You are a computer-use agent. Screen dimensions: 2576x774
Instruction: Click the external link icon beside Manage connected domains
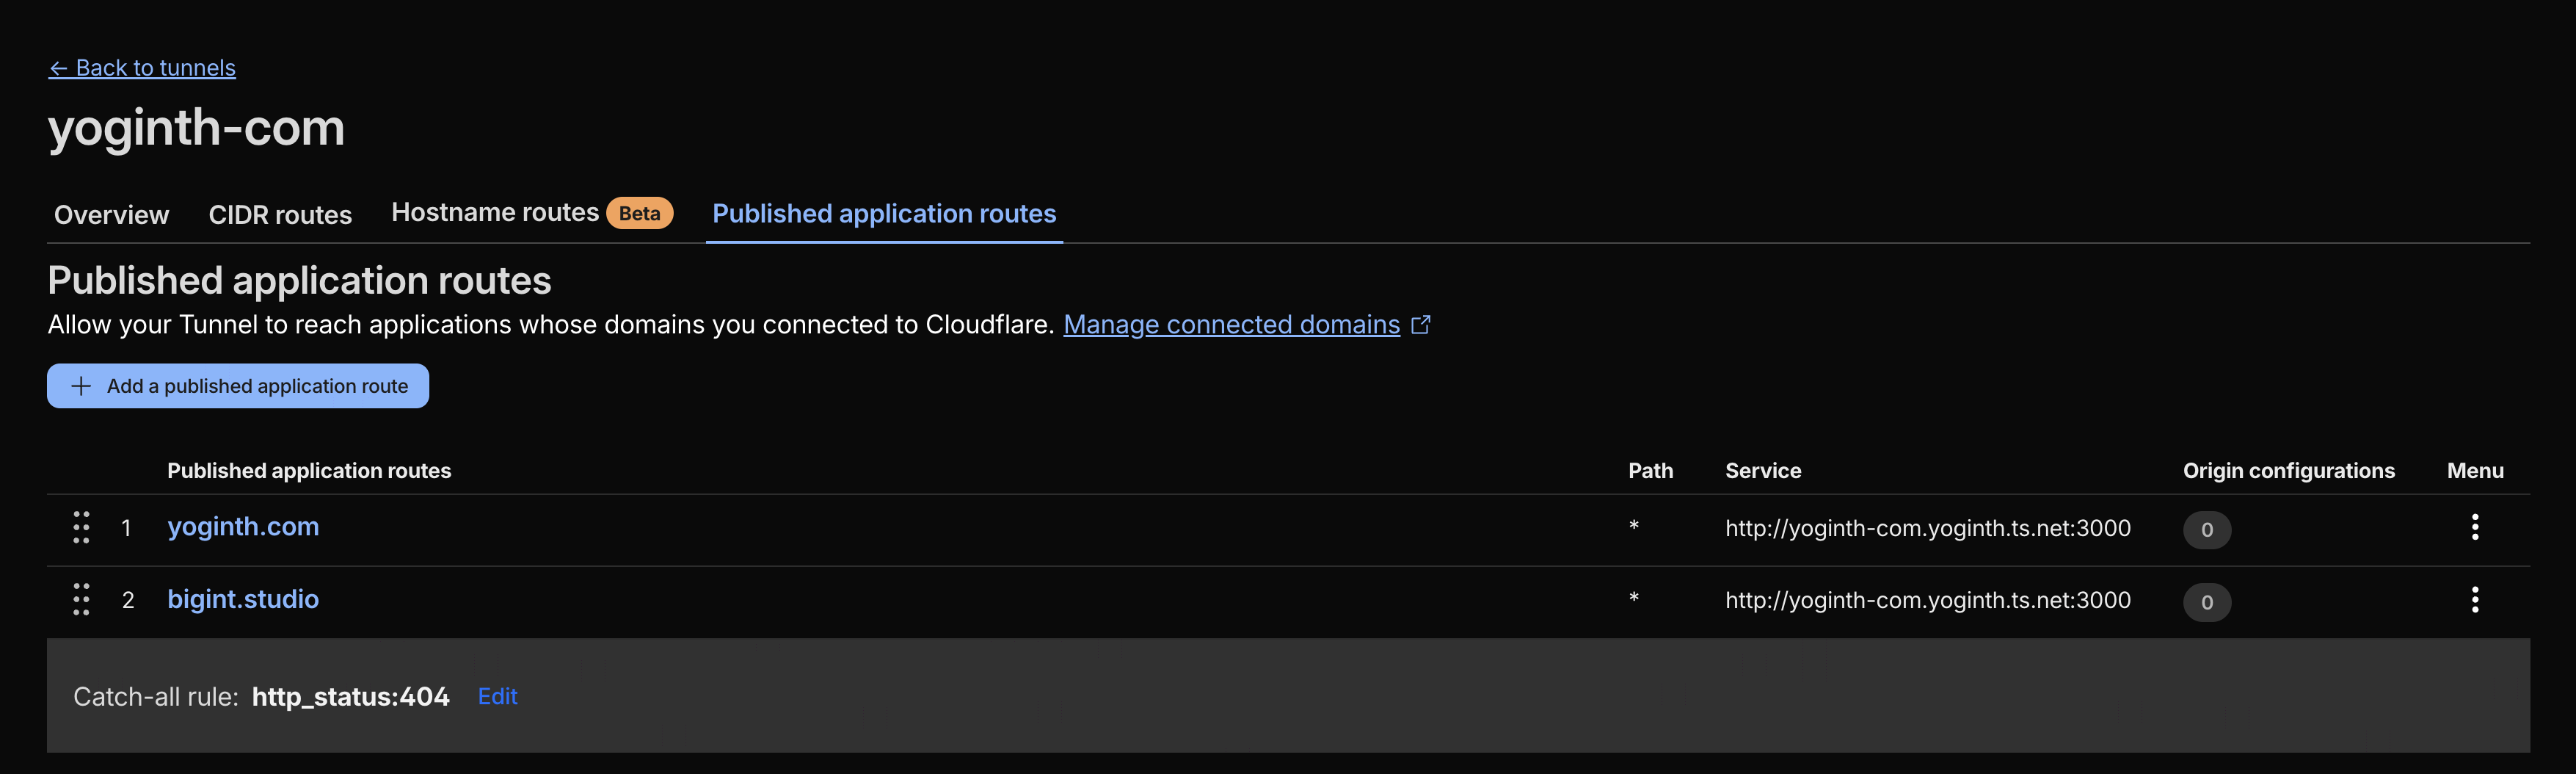1420,325
